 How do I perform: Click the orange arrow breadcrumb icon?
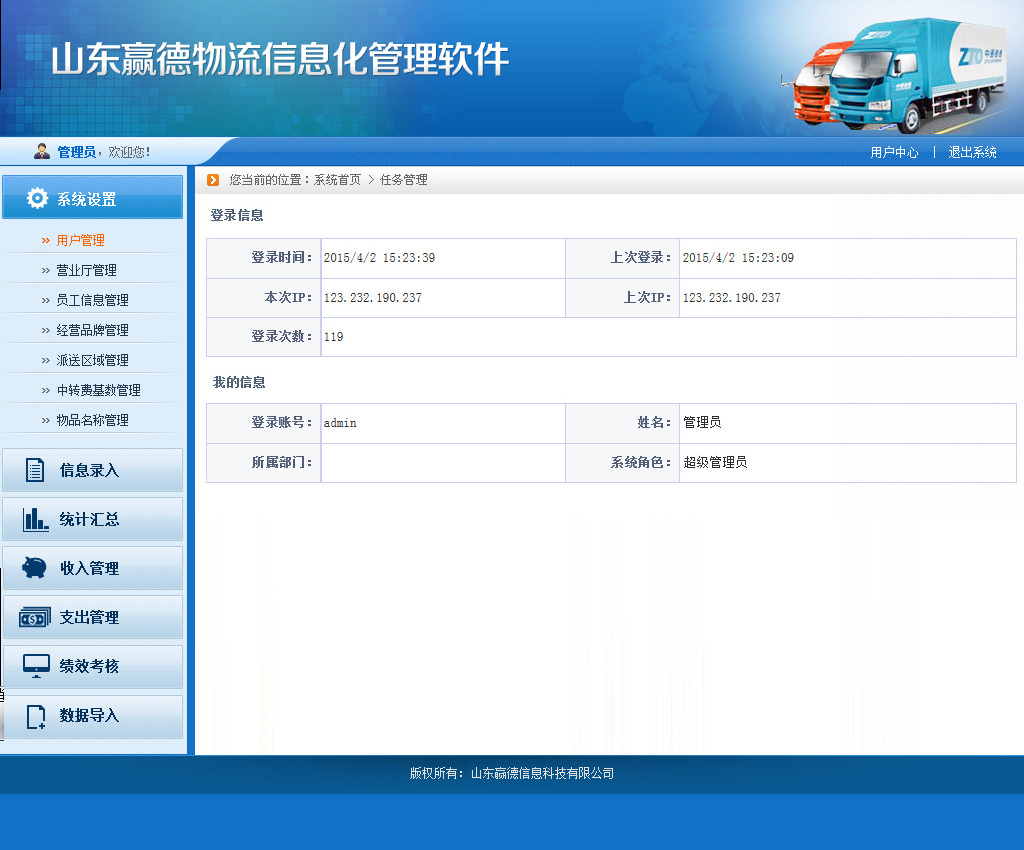tap(213, 180)
